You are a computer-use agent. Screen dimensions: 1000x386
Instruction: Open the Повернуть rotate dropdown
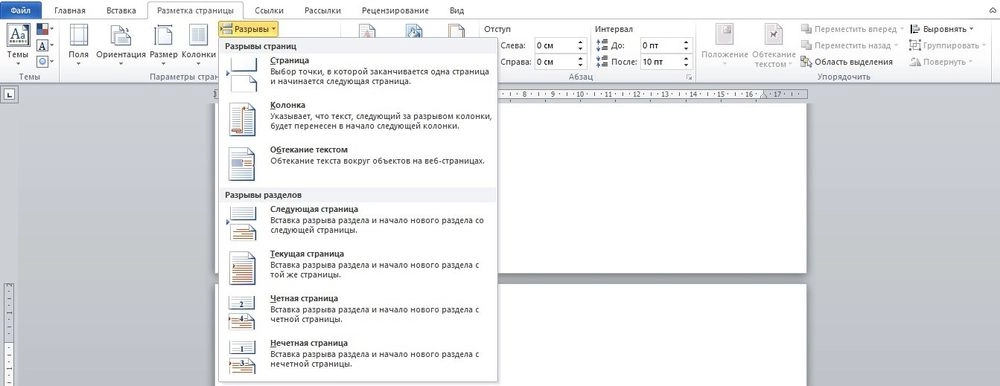pos(941,62)
